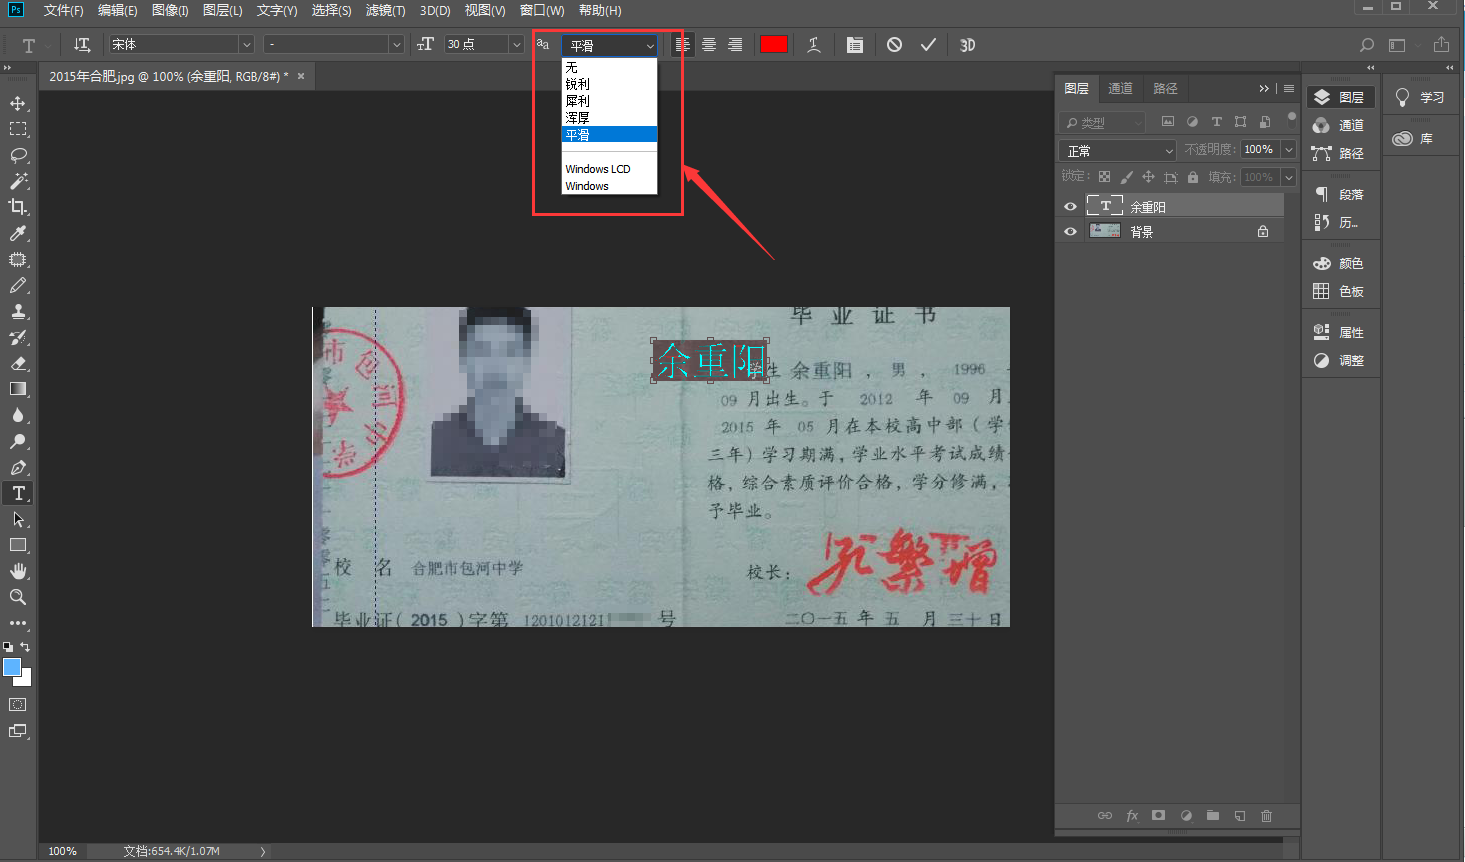Choose 无 anti-aliasing option
The width and height of the screenshot is (1465, 862).
pos(609,67)
